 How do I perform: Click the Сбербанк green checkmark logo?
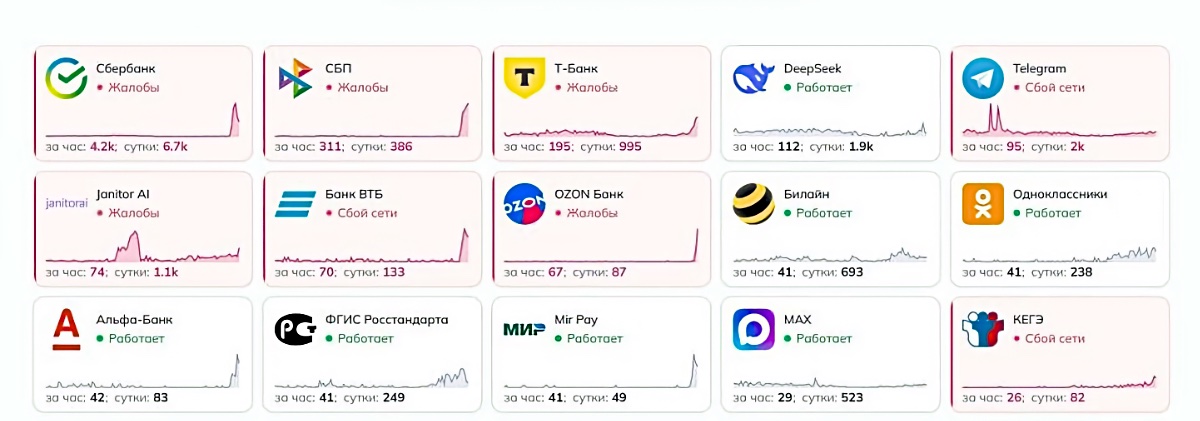pos(67,79)
